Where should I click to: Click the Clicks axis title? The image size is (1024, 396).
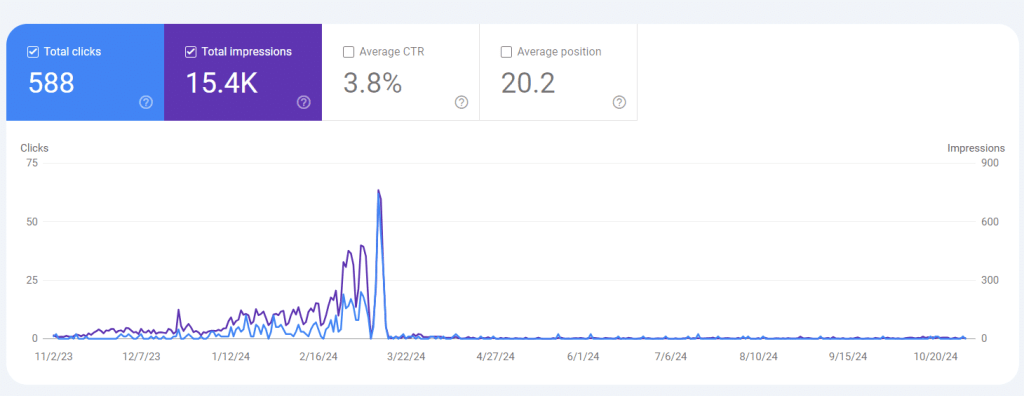34,148
